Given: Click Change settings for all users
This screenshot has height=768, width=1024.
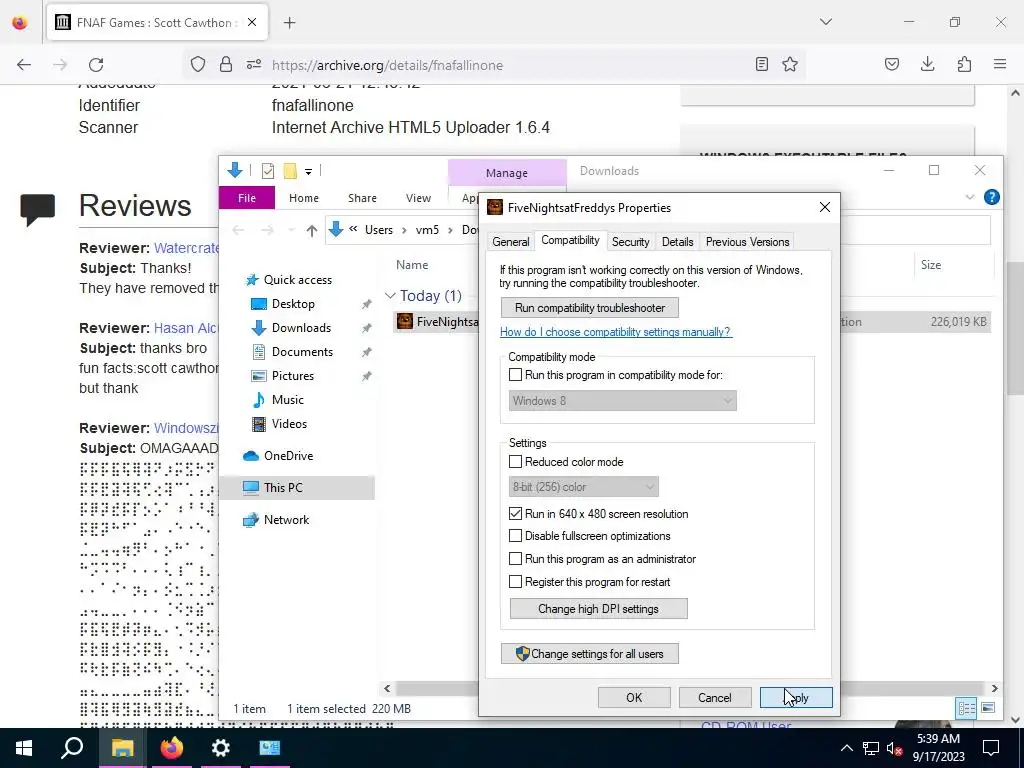Looking at the screenshot, I should coord(590,654).
